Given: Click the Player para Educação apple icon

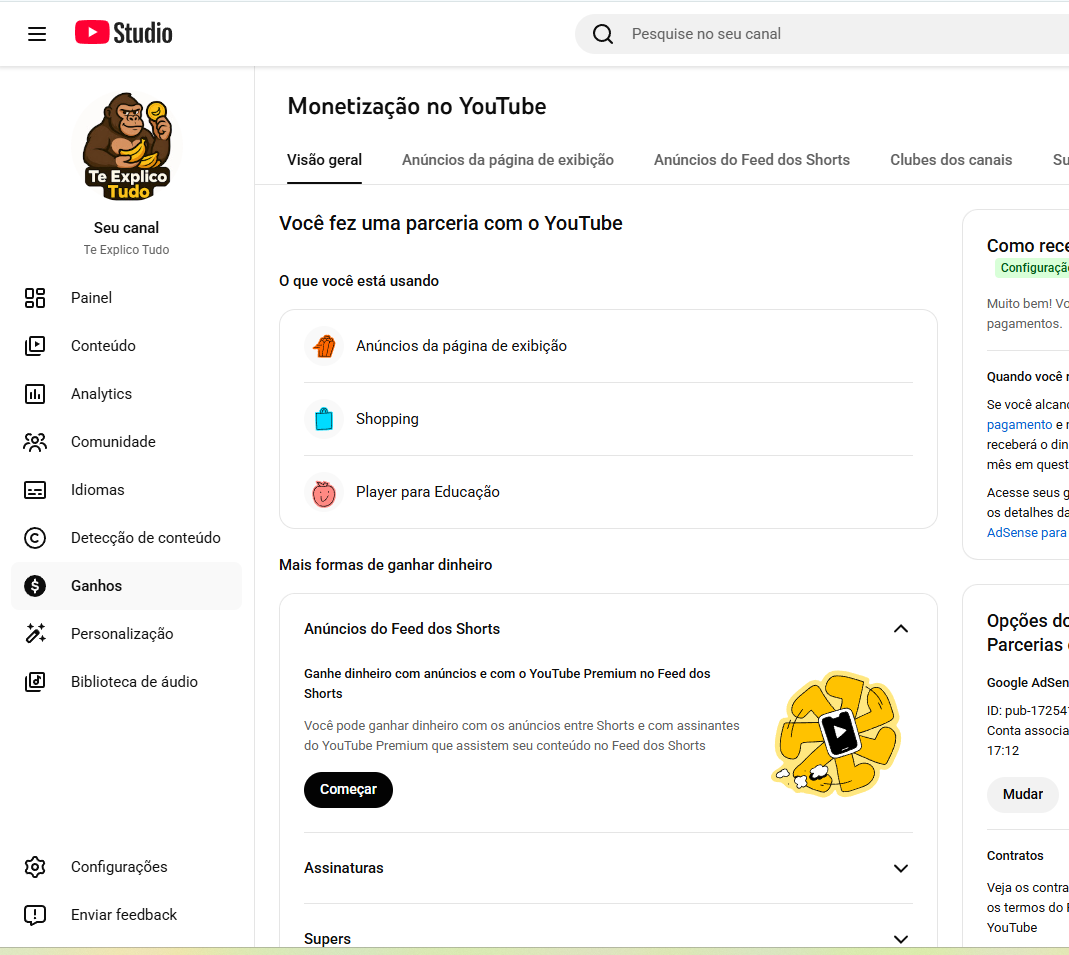Looking at the screenshot, I should 324,492.
